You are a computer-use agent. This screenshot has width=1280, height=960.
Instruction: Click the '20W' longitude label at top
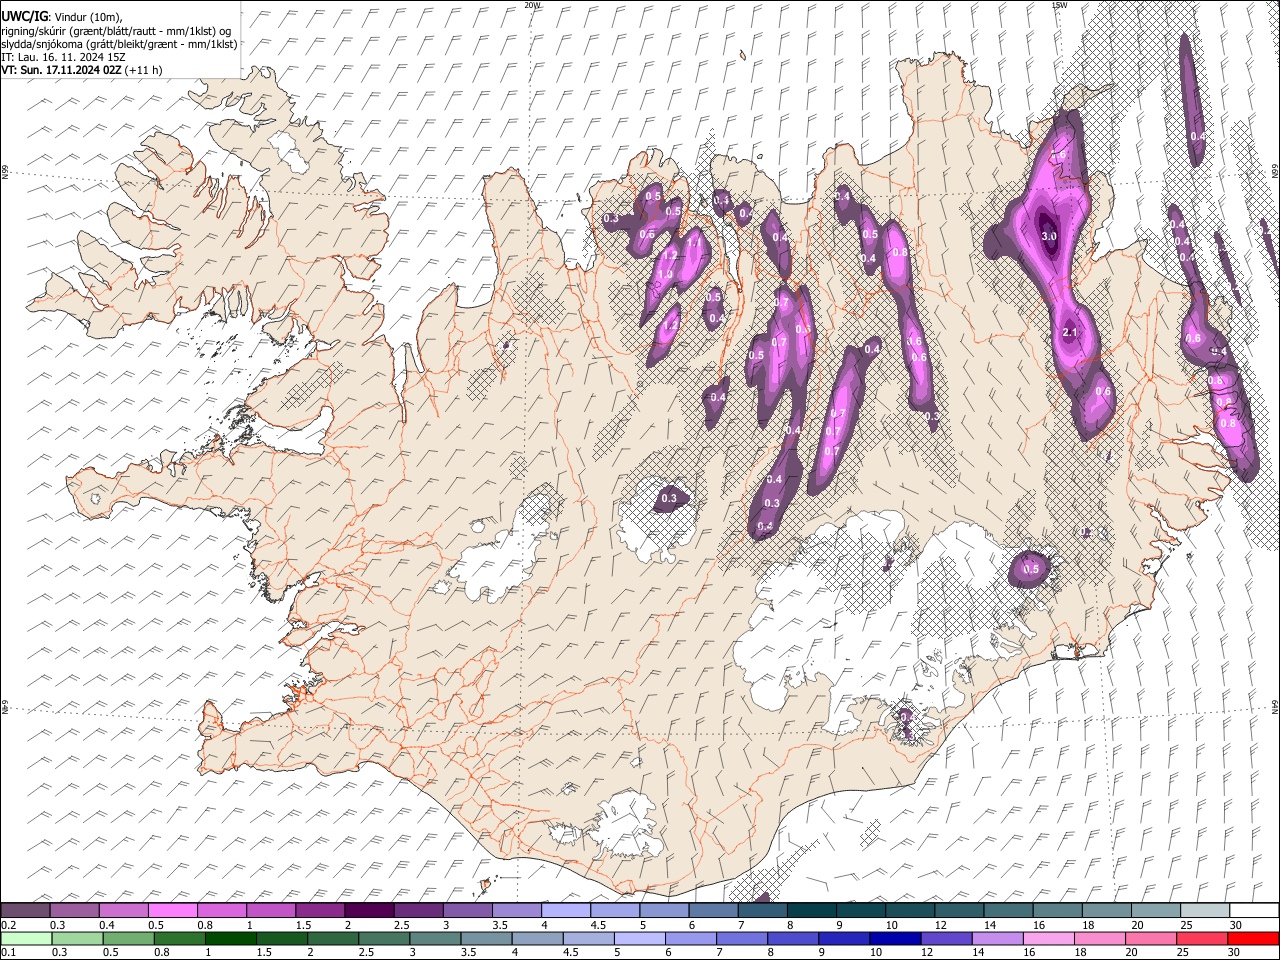tap(532, 5)
